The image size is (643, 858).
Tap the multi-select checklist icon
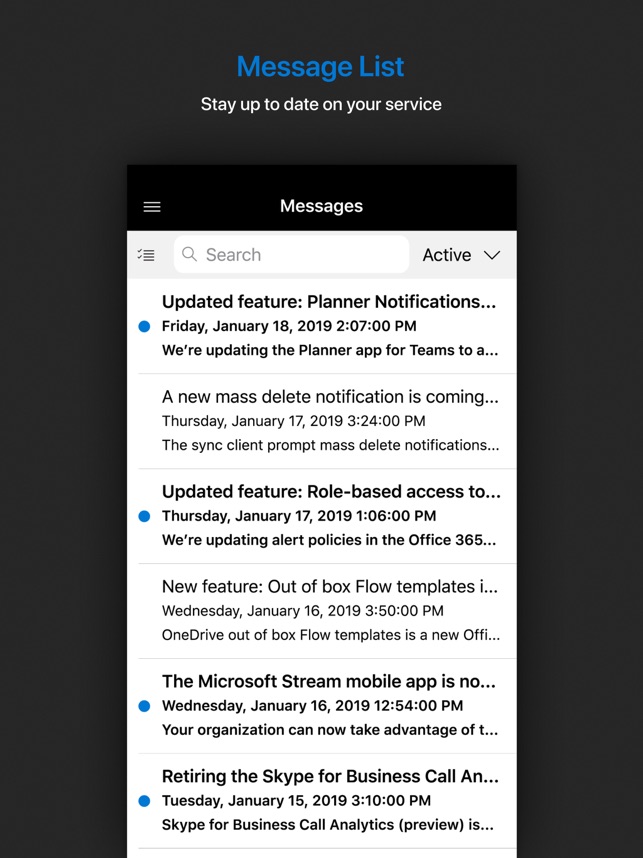click(146, 254)
